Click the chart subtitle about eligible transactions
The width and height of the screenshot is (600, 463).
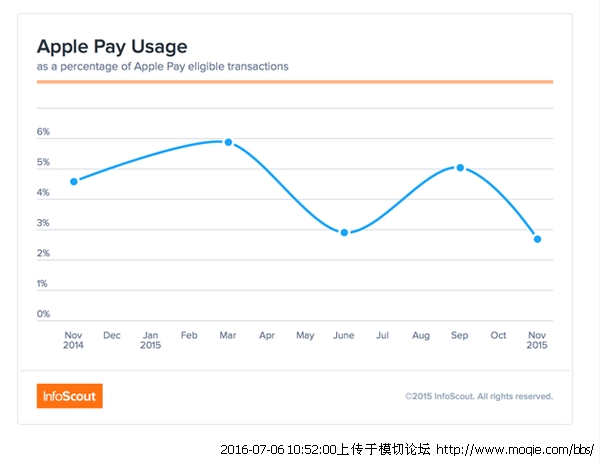point(163,66)
